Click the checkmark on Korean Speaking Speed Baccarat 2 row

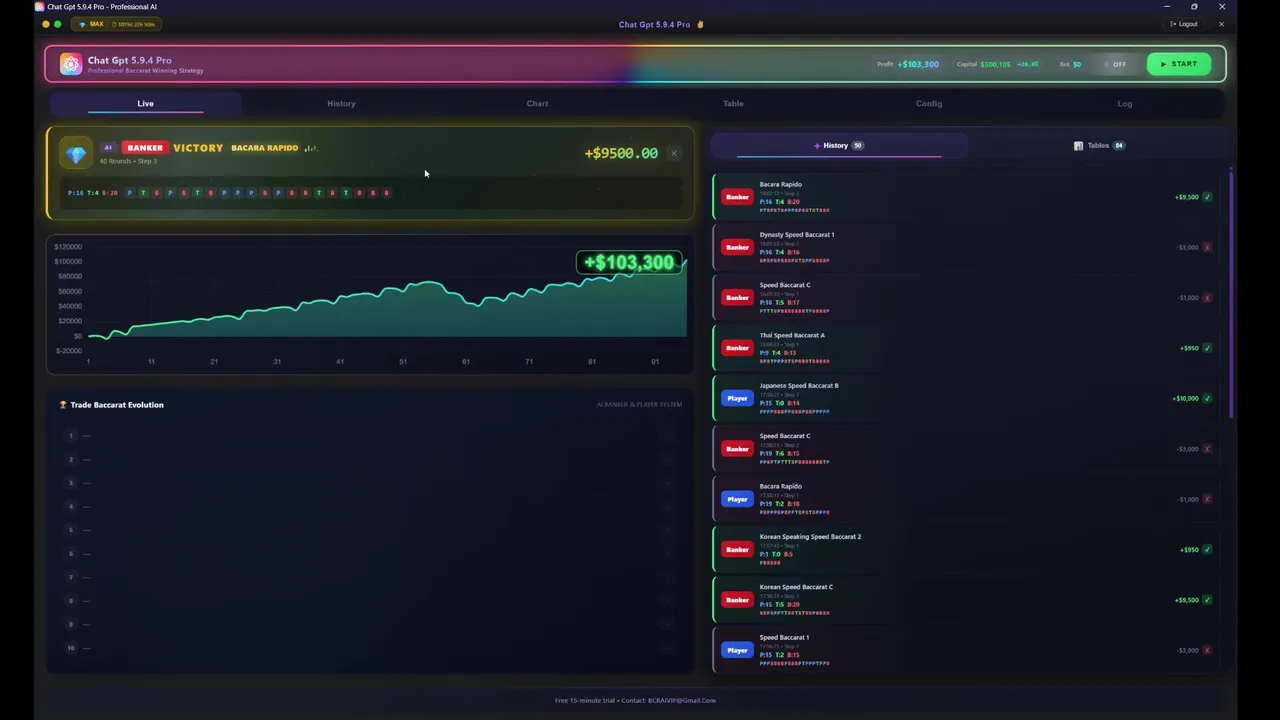pyautogui.click(x=1207, y=549)
